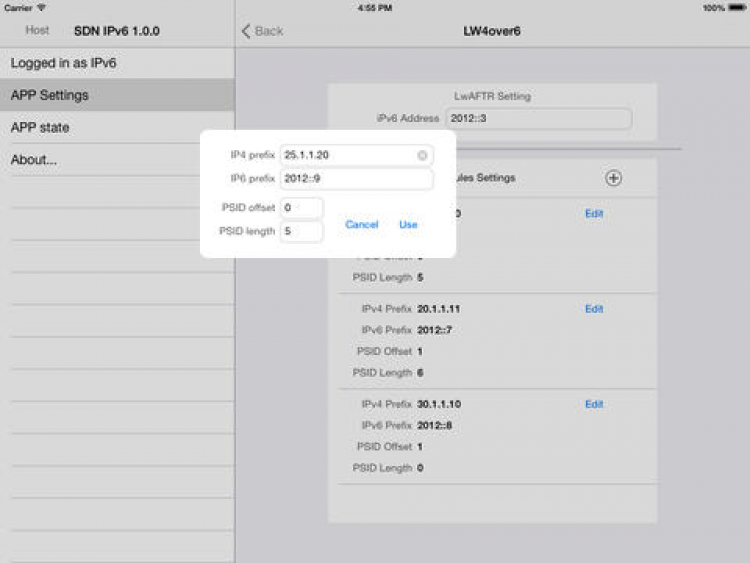Tap the Host button in sidebar header
750x563 pixels.
point(37,30)
